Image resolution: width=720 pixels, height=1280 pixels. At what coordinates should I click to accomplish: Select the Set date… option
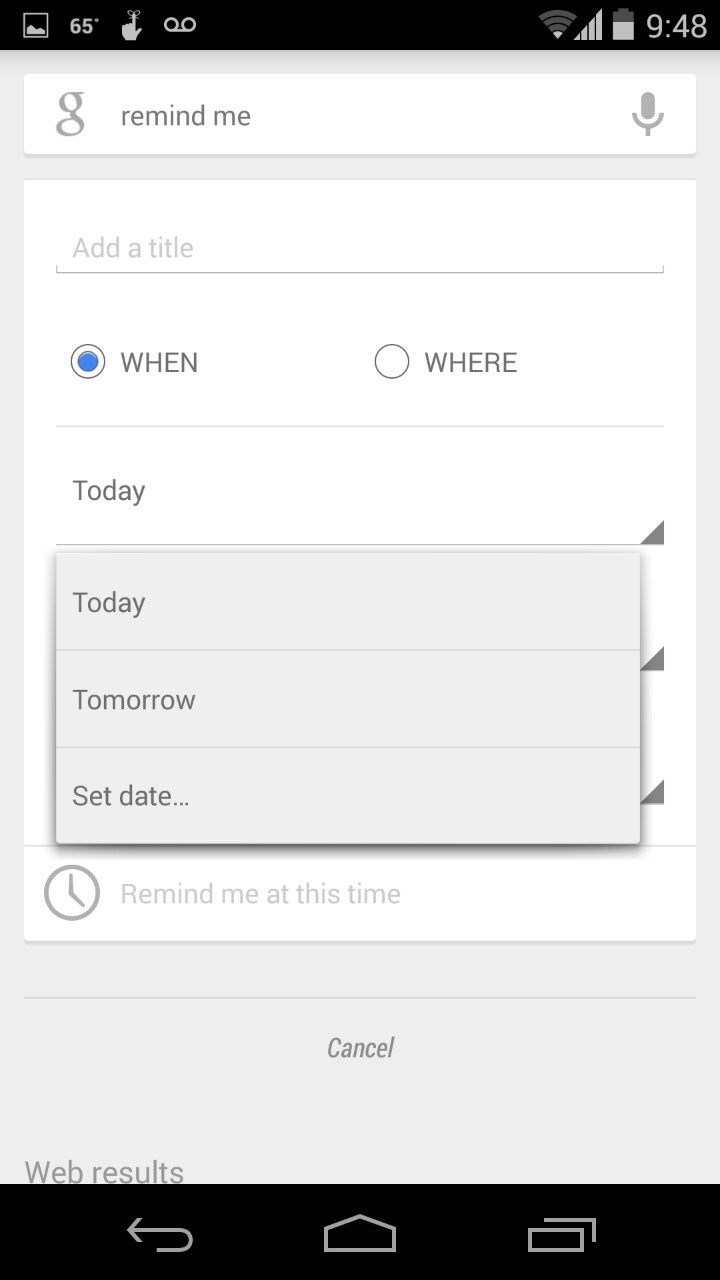tap(348, 796)
